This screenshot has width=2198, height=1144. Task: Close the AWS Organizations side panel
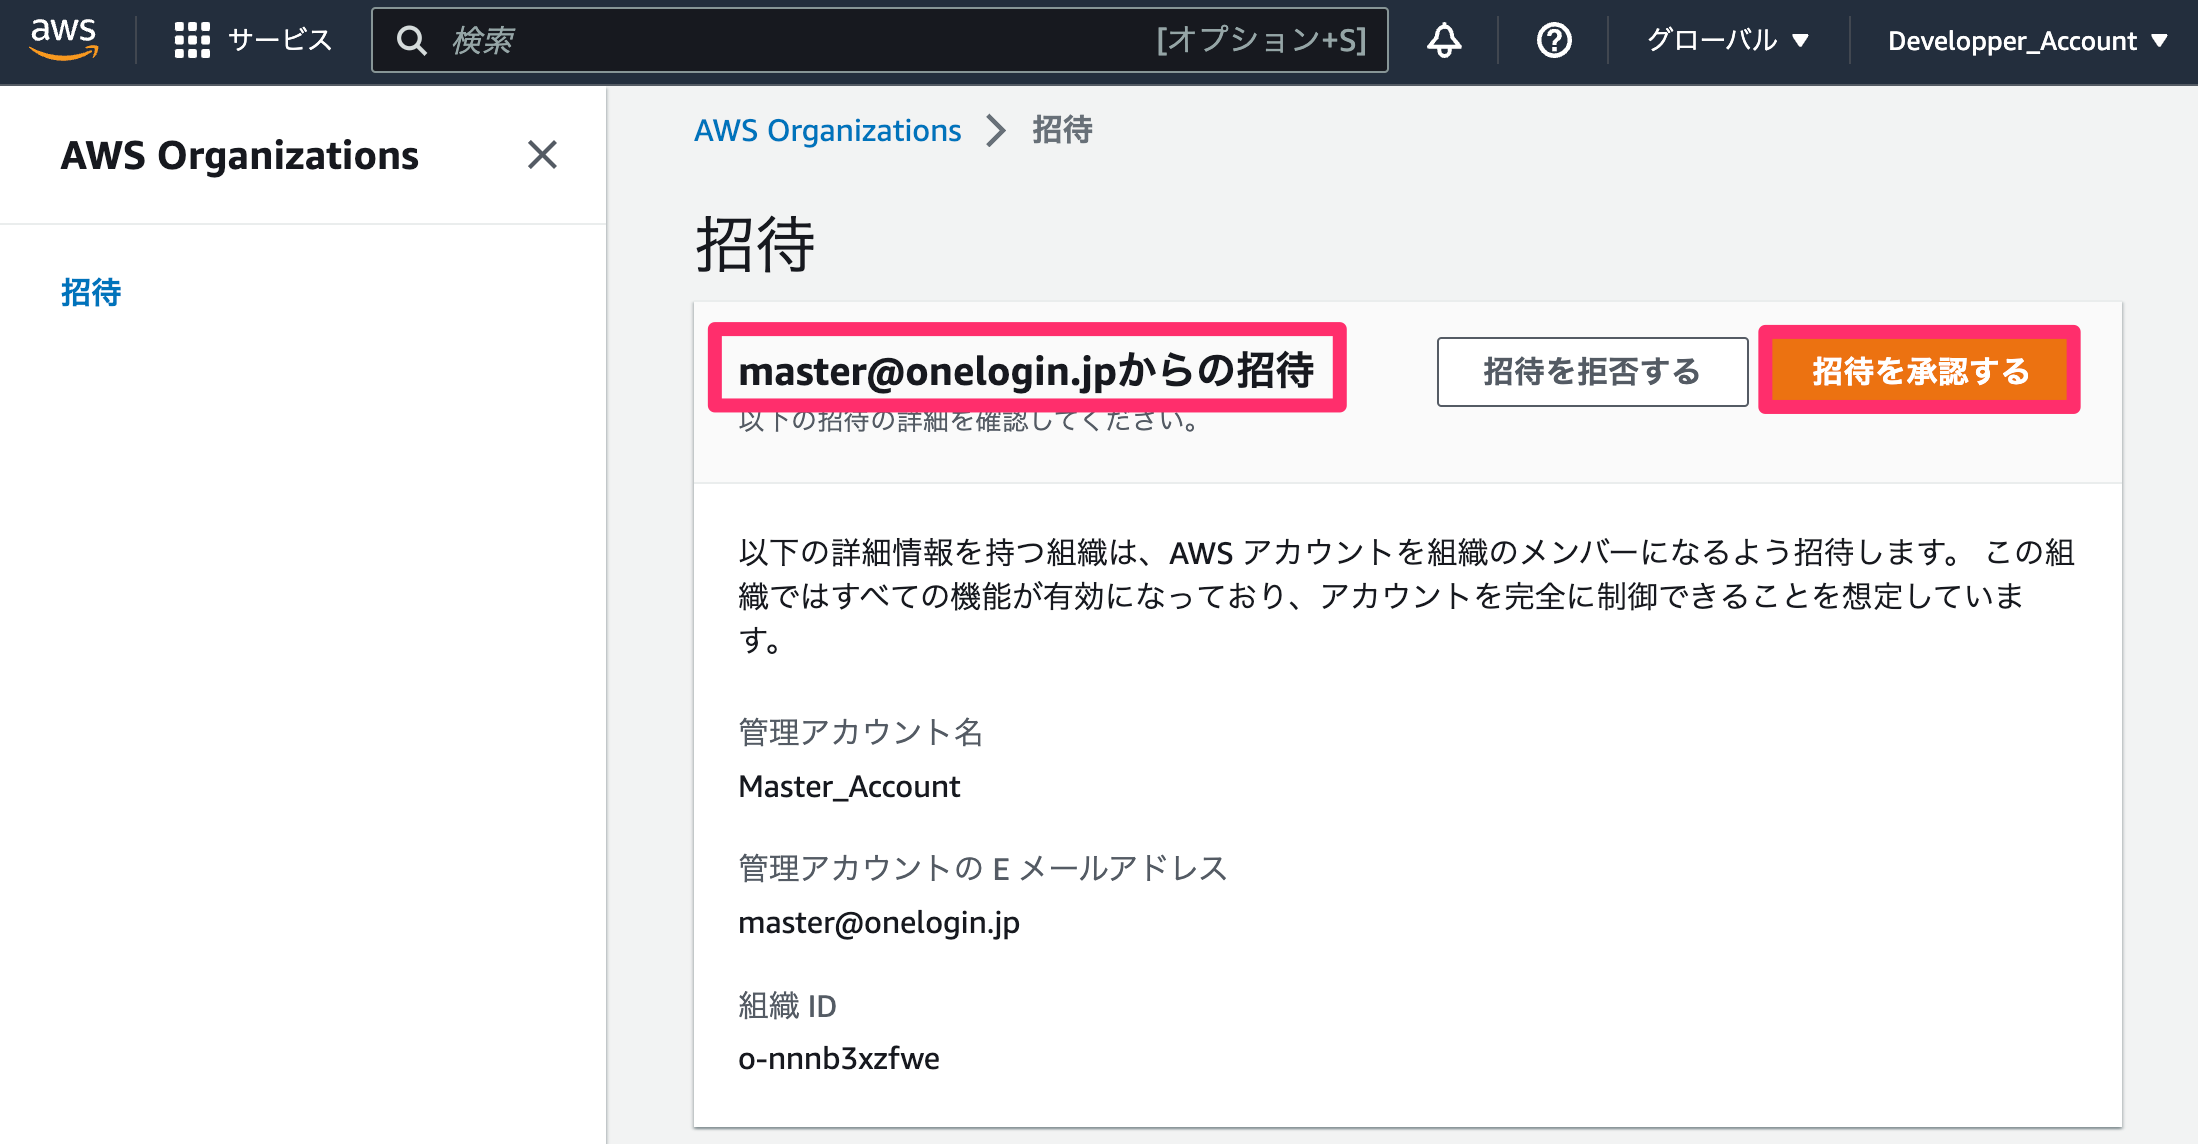click(x=542, y=155)
